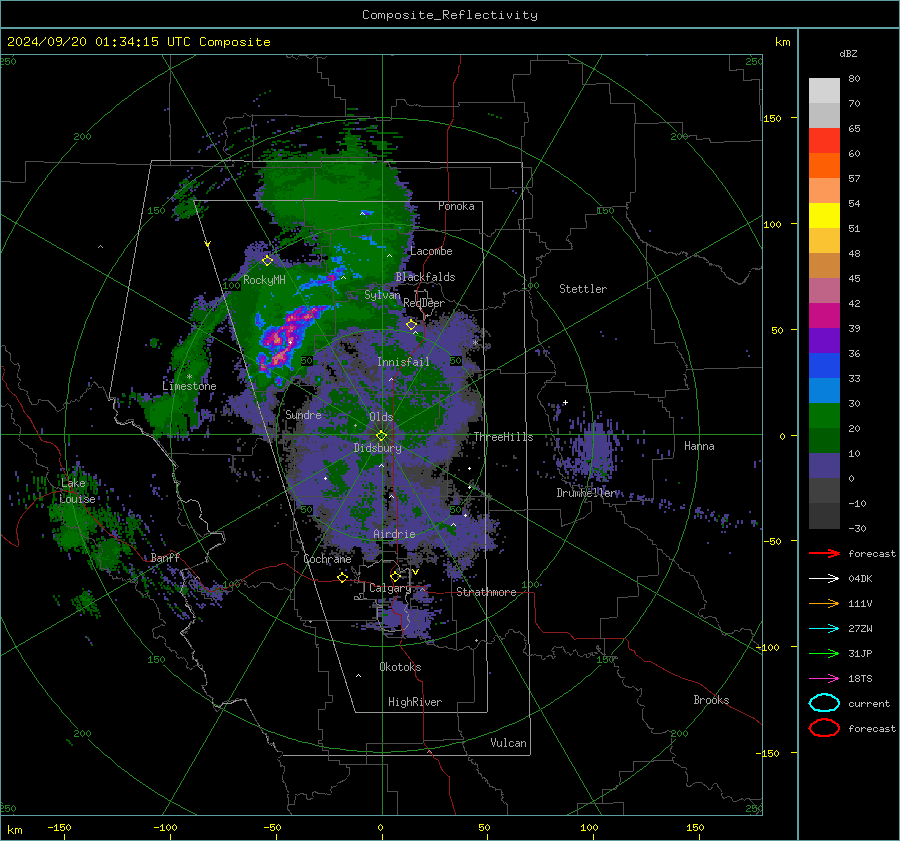Click the orange 111V arrow icon
Image resolution: width=900 pixels, height=841 pixels.
(824, 603)
